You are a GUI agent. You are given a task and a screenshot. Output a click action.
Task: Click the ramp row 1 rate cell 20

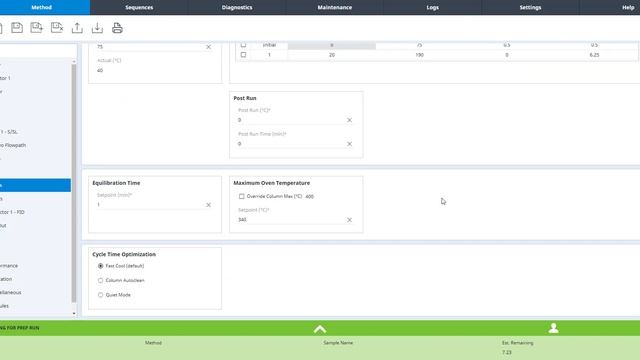click(x=332, y=55)
